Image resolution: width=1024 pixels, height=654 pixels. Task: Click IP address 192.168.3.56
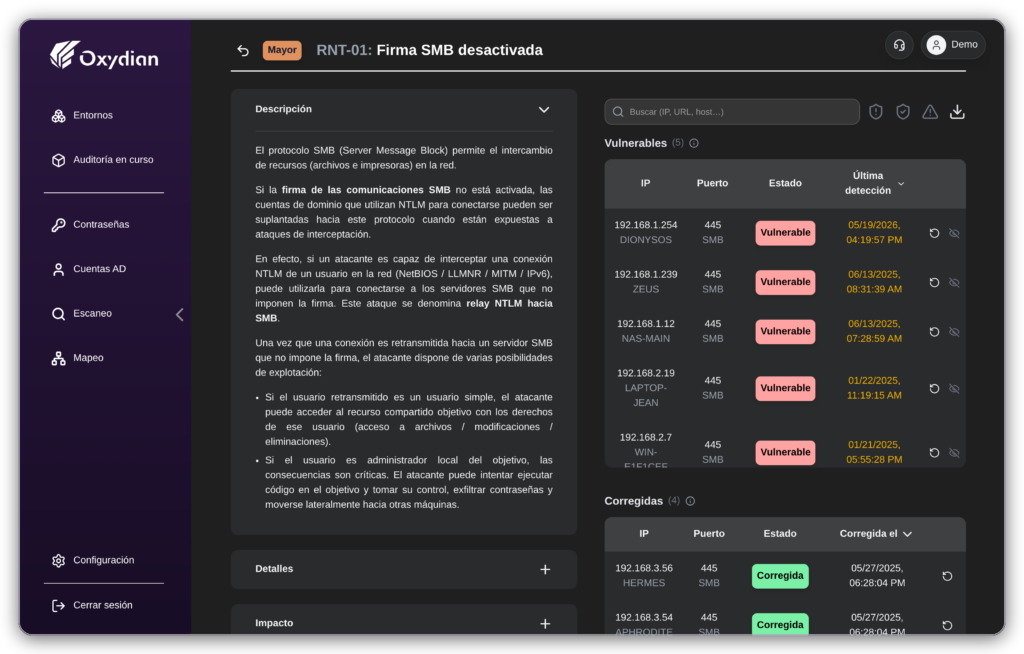click(643, 568)
